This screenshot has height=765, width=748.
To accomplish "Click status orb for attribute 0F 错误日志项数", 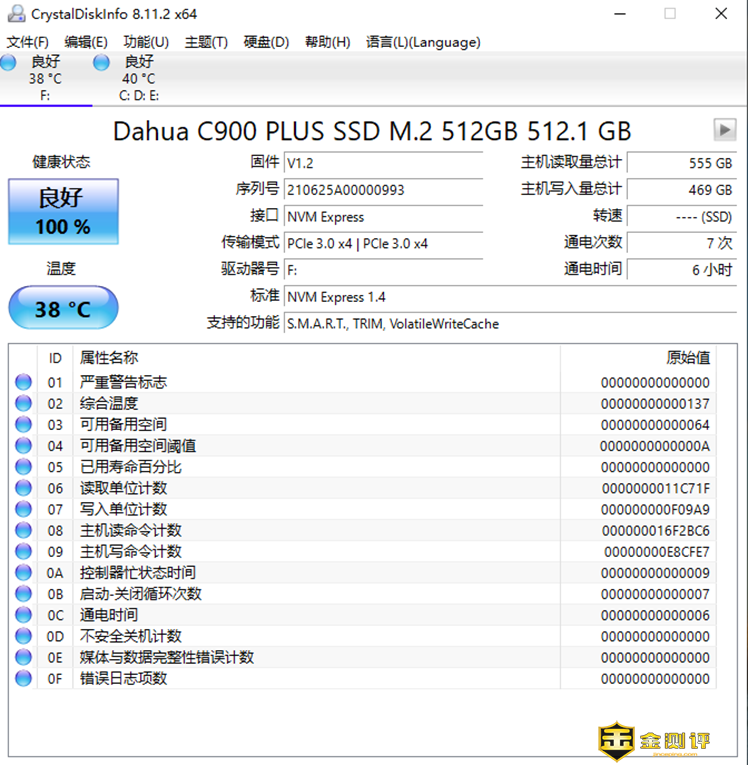I will click(x=23, y=678).
